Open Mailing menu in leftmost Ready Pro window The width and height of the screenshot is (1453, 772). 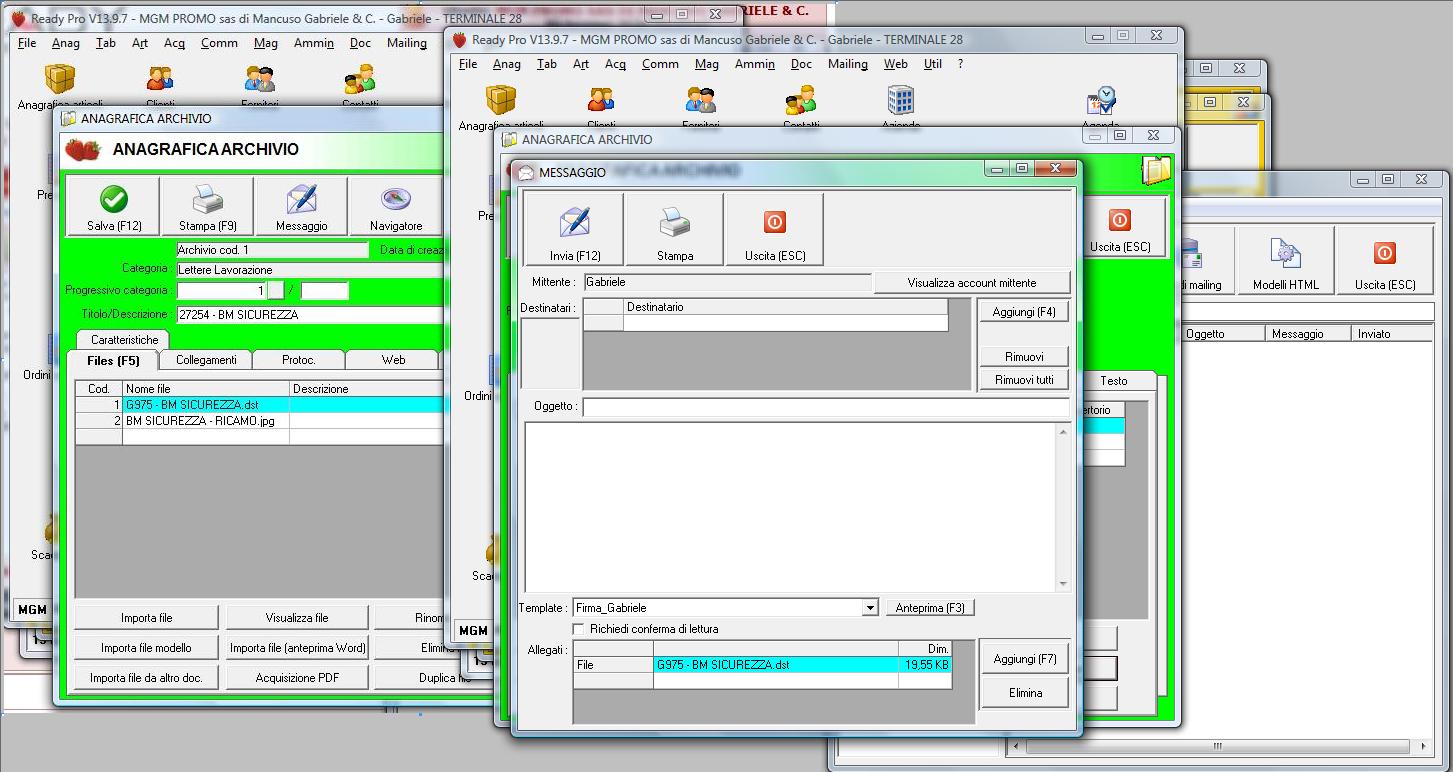407,43
